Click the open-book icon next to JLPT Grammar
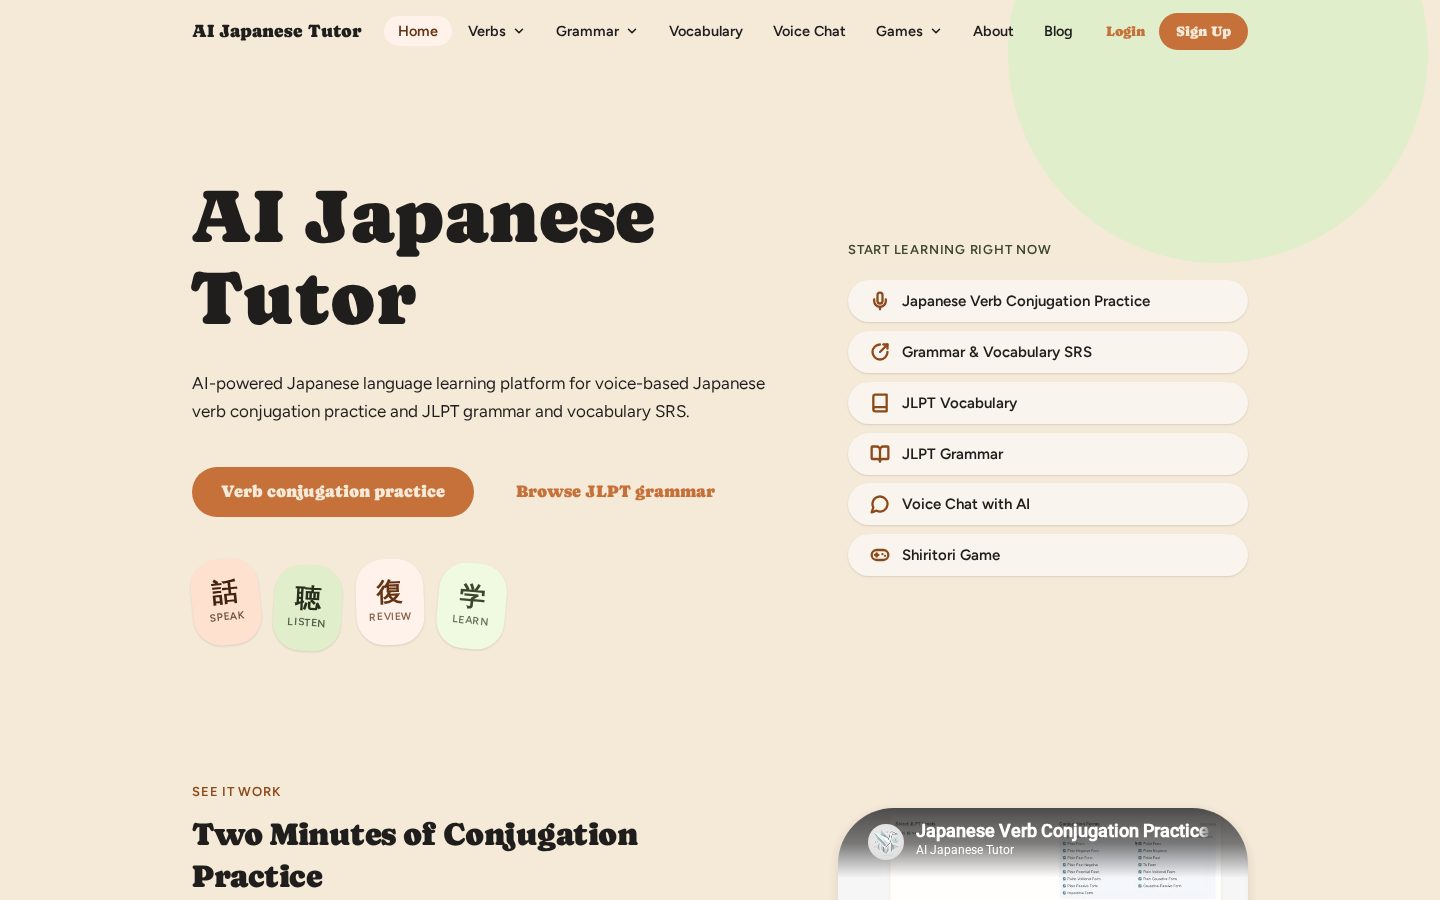Screen dimensions: 1440x900 880,454
